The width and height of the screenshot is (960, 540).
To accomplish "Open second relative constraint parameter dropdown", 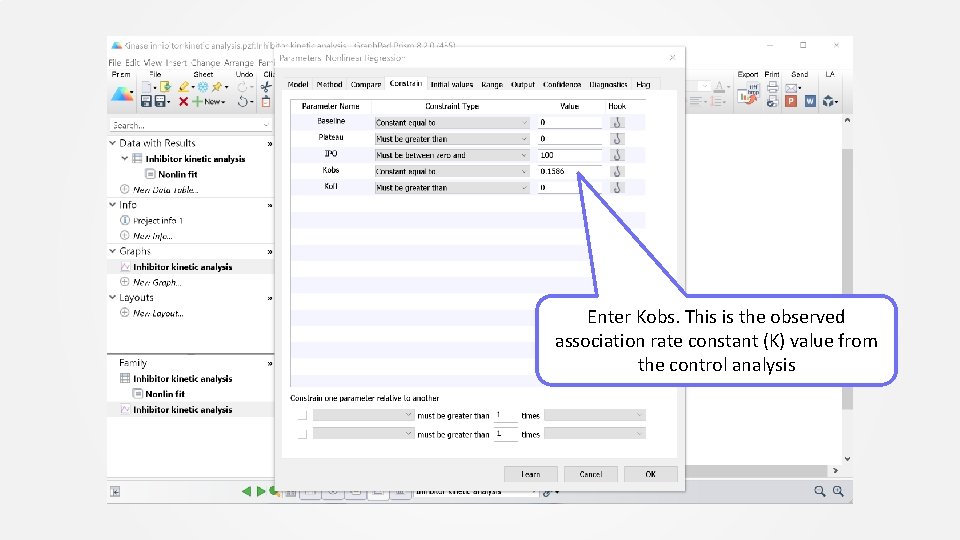I will point(363,433).
